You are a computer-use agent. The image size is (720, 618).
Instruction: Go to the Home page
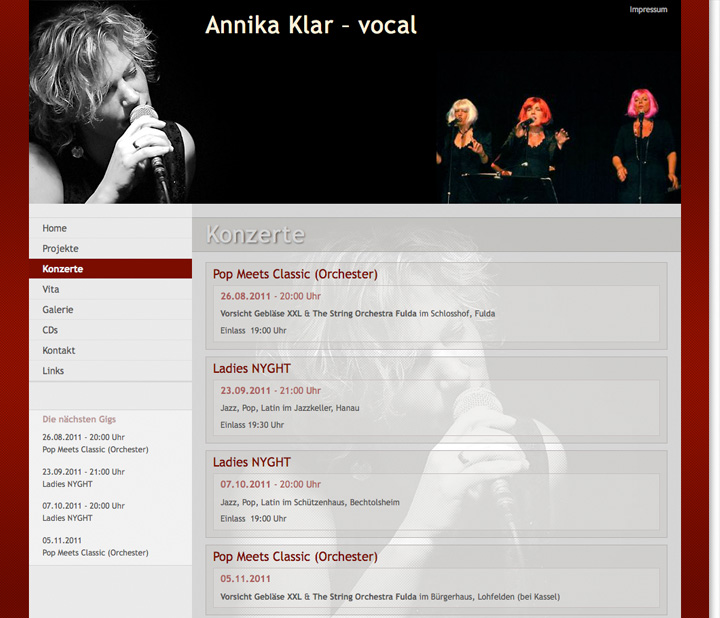pos(110,228)
